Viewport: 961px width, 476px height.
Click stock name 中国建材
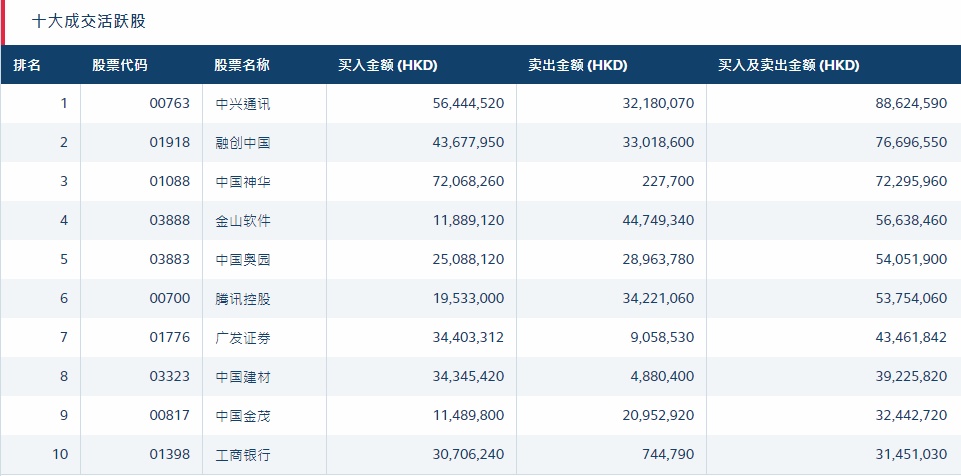click(x=243, y=377)
